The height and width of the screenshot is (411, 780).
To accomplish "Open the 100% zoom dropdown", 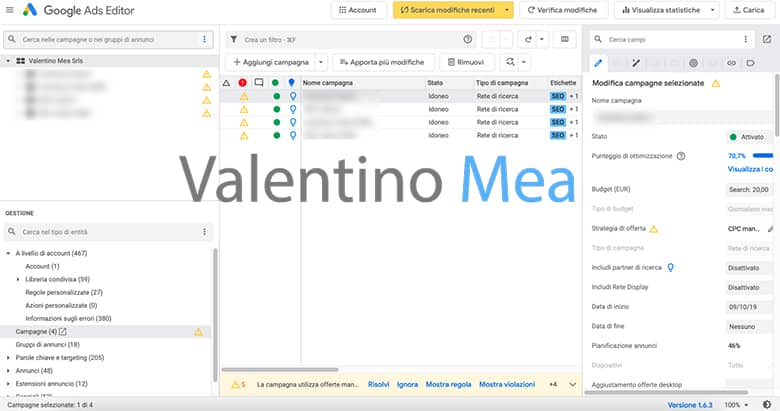I will click(x=736, y=405).
